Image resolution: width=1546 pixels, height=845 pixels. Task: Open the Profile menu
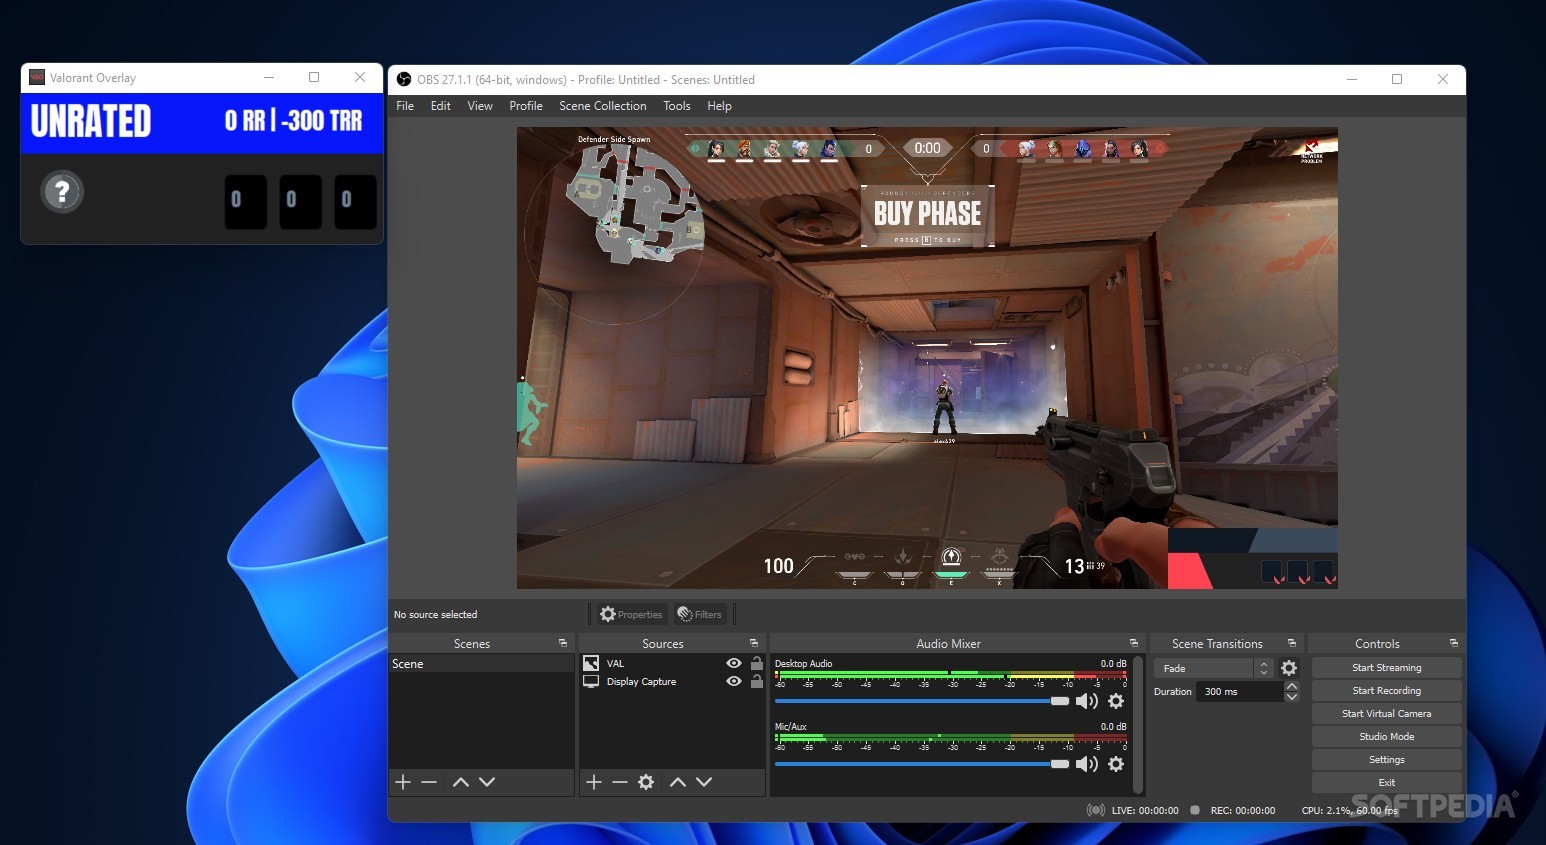pyautogui.click(x=526, y=106)
